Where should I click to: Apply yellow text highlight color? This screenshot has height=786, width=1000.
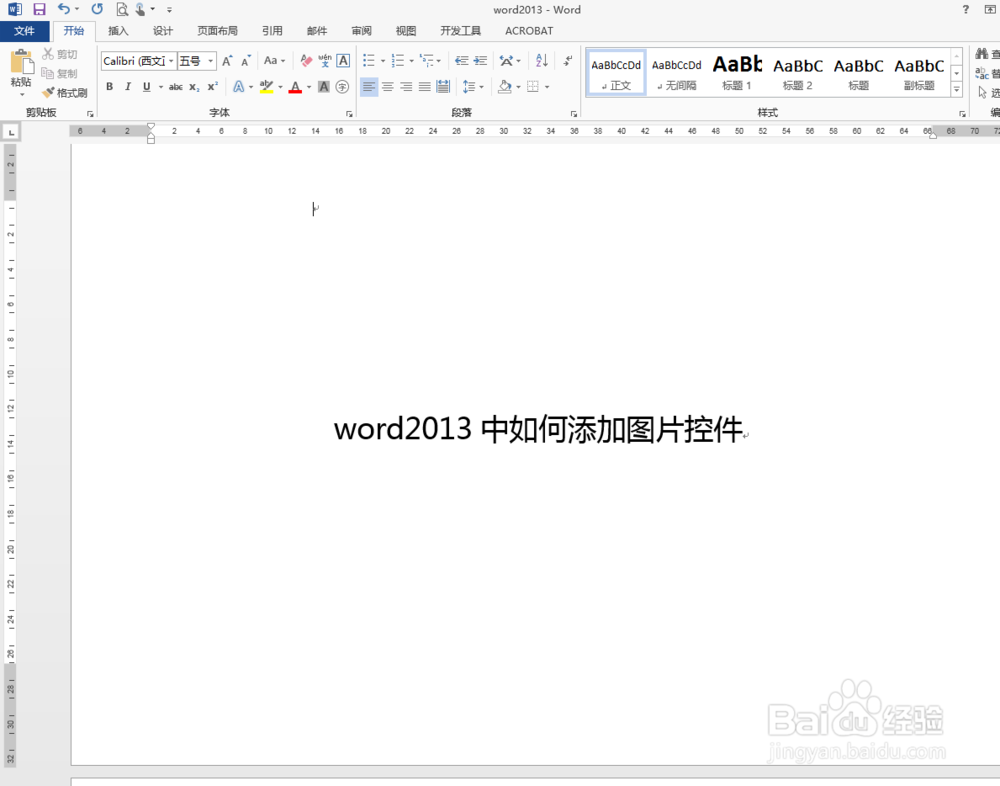(x=267, y=87)
